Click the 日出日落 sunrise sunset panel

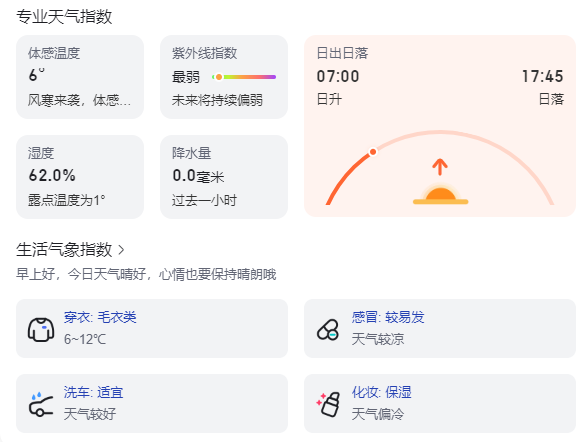(440, 126)
